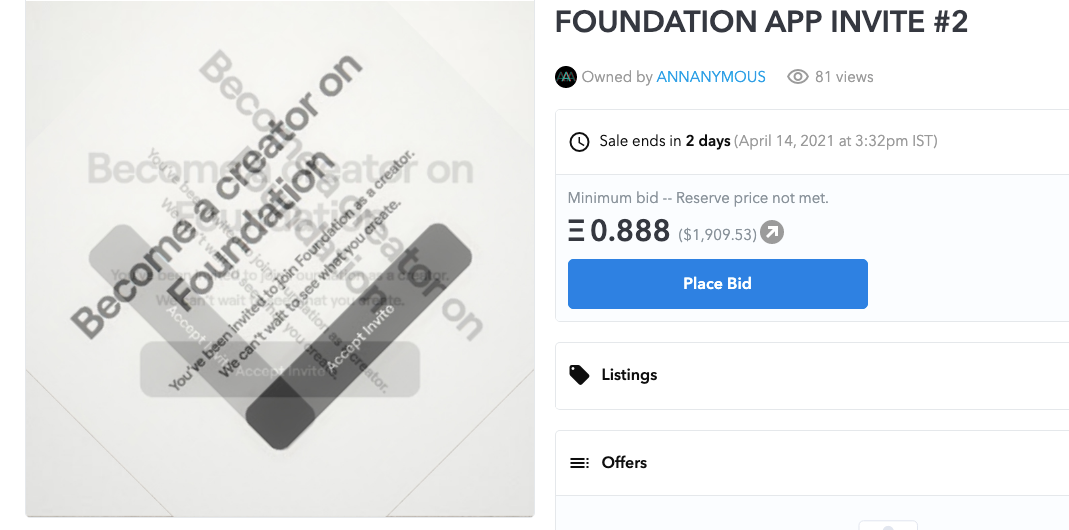Image resolution: width=1069 pixels, height=530 pixels.
Task: Click the Ethereum symbol before 0.888
Action: click(x=575, y=232)
